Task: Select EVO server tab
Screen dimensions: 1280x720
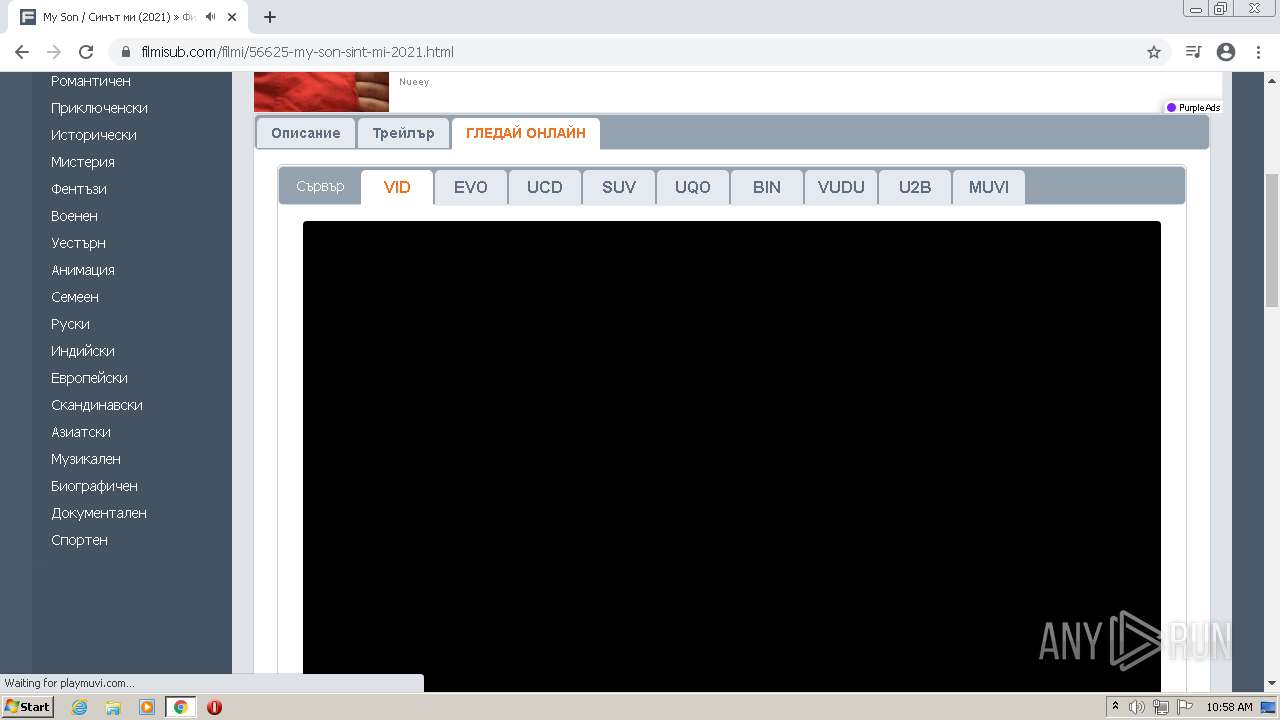Action: click(x=471, y=187)
